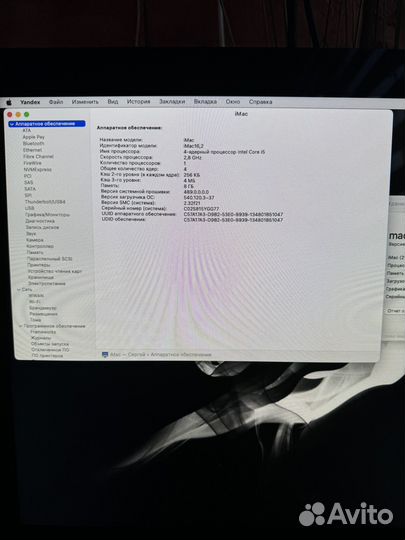Open the Вкладка menu

205,102
